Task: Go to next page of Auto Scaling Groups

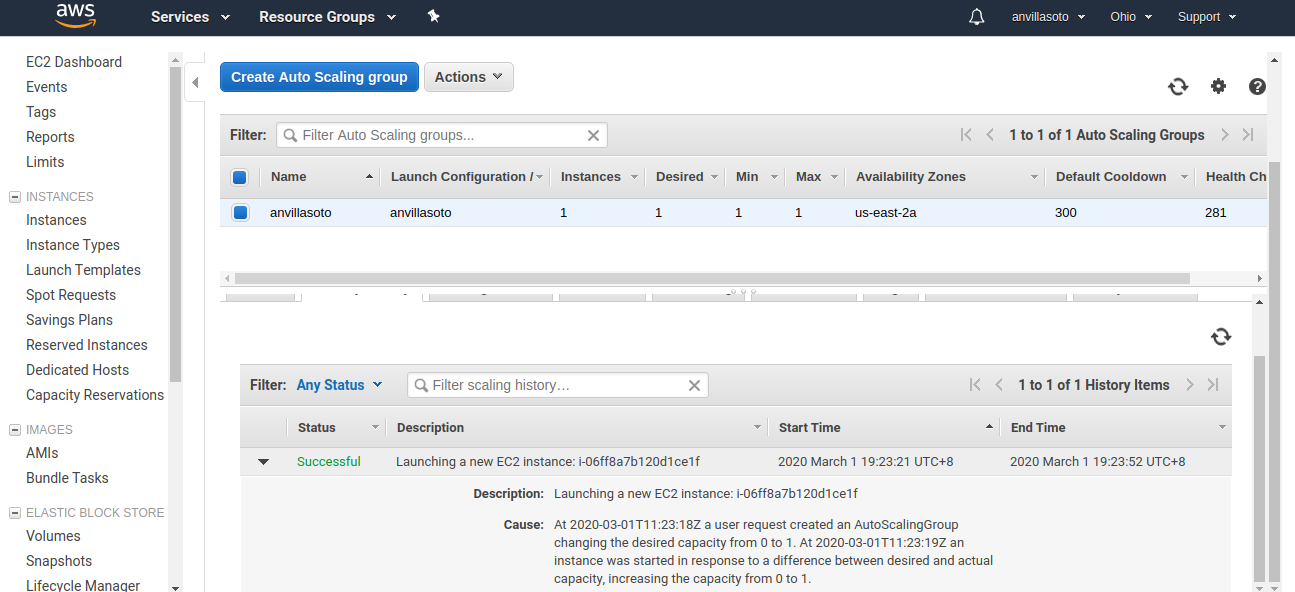Action: point(1225,135)
